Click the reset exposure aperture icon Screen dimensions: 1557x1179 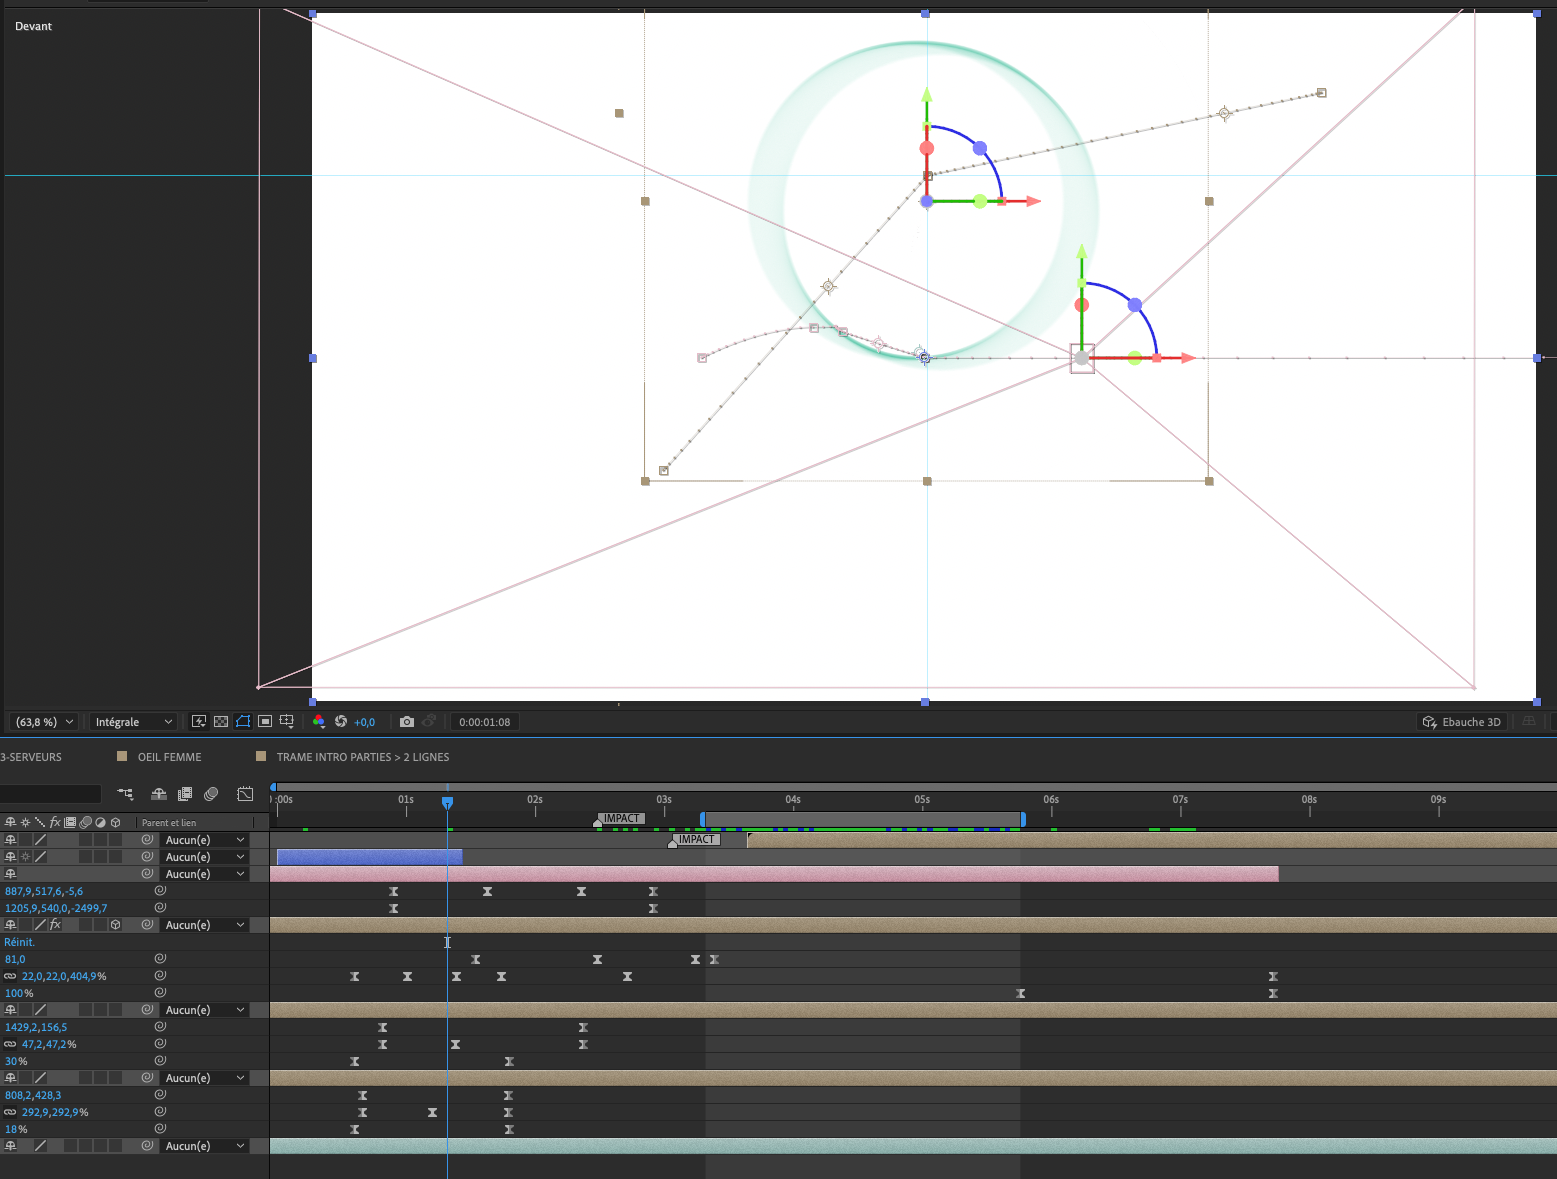[x=341, y=722]
